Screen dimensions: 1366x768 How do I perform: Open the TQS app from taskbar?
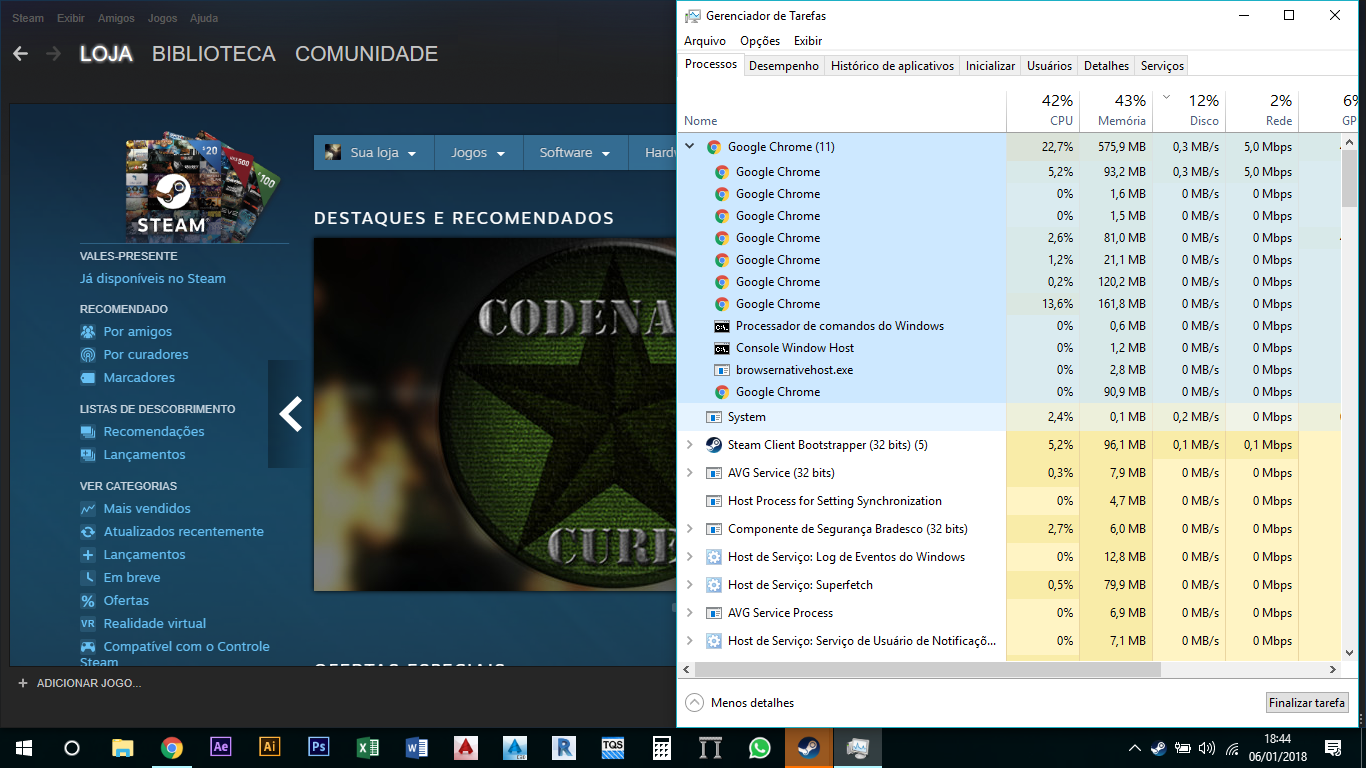point(613,747)
